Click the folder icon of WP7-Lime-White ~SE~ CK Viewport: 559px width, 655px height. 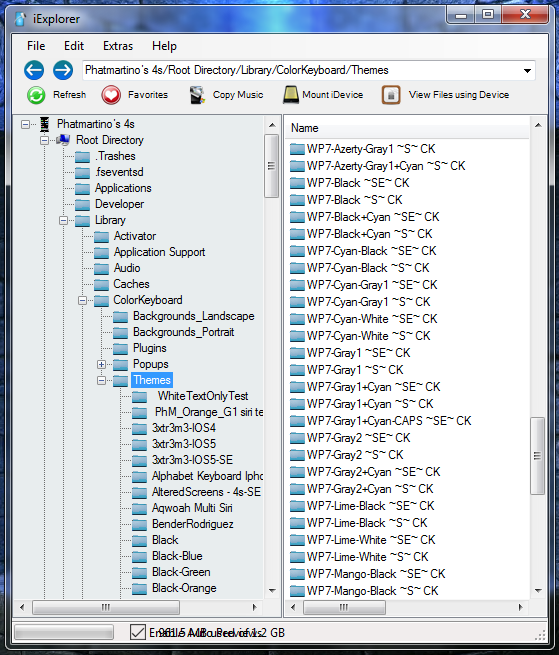click(x=297, y=540)
